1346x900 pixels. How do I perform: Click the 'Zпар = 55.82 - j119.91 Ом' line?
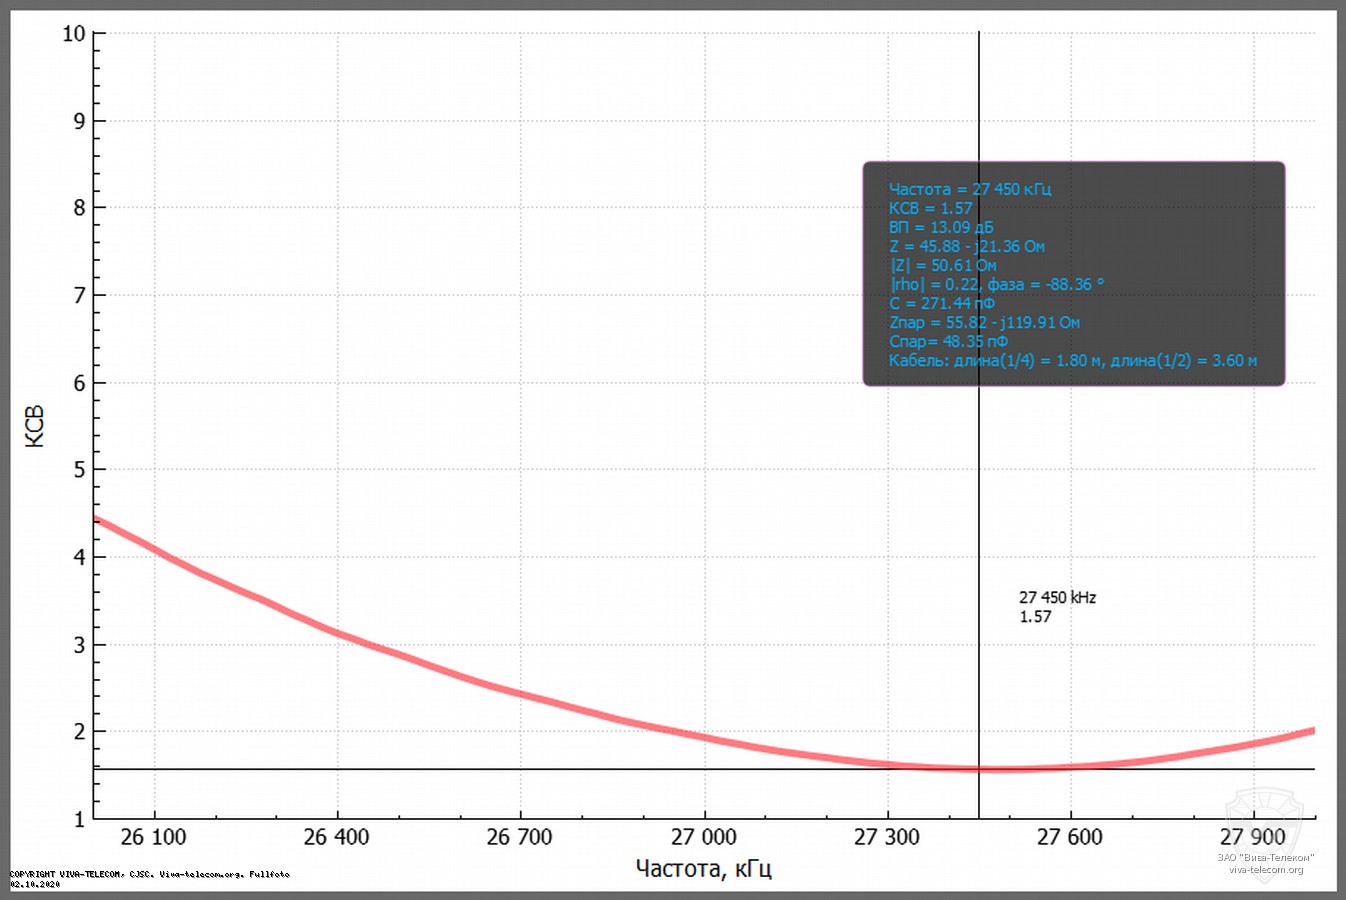984,322
